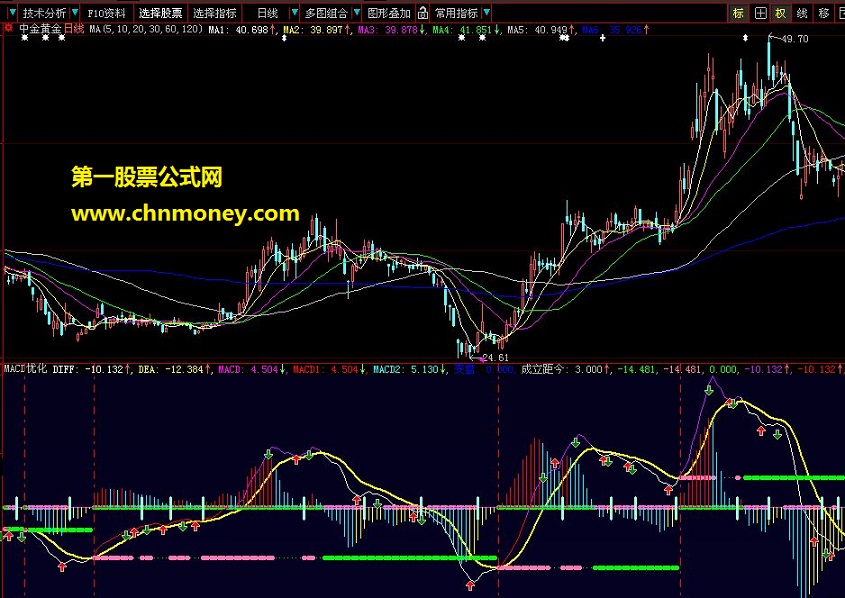Click the 24.61 low price label
The height and width of the screenshot is (598, 845).
click(495, 357)
